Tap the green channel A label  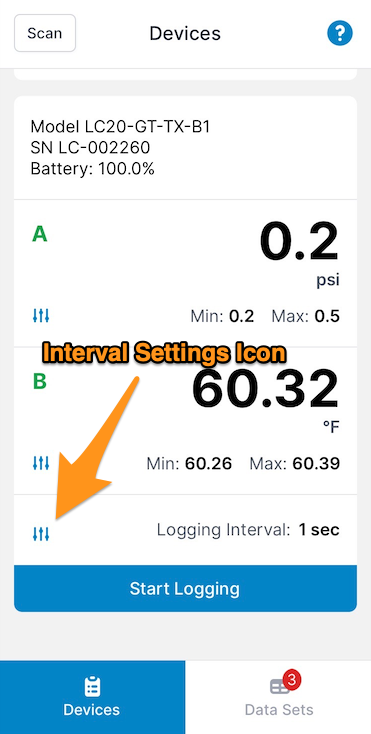pyautogui.click(x=40, y=234)
